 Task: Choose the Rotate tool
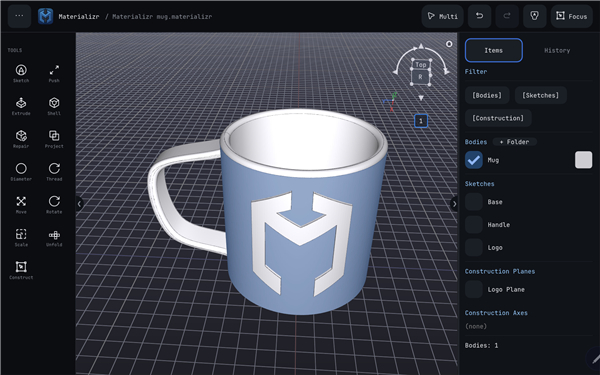tap(54, 205)
